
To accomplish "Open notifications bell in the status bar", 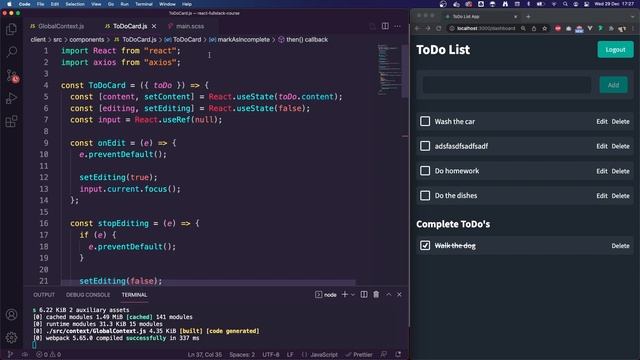I will point(398,354).
